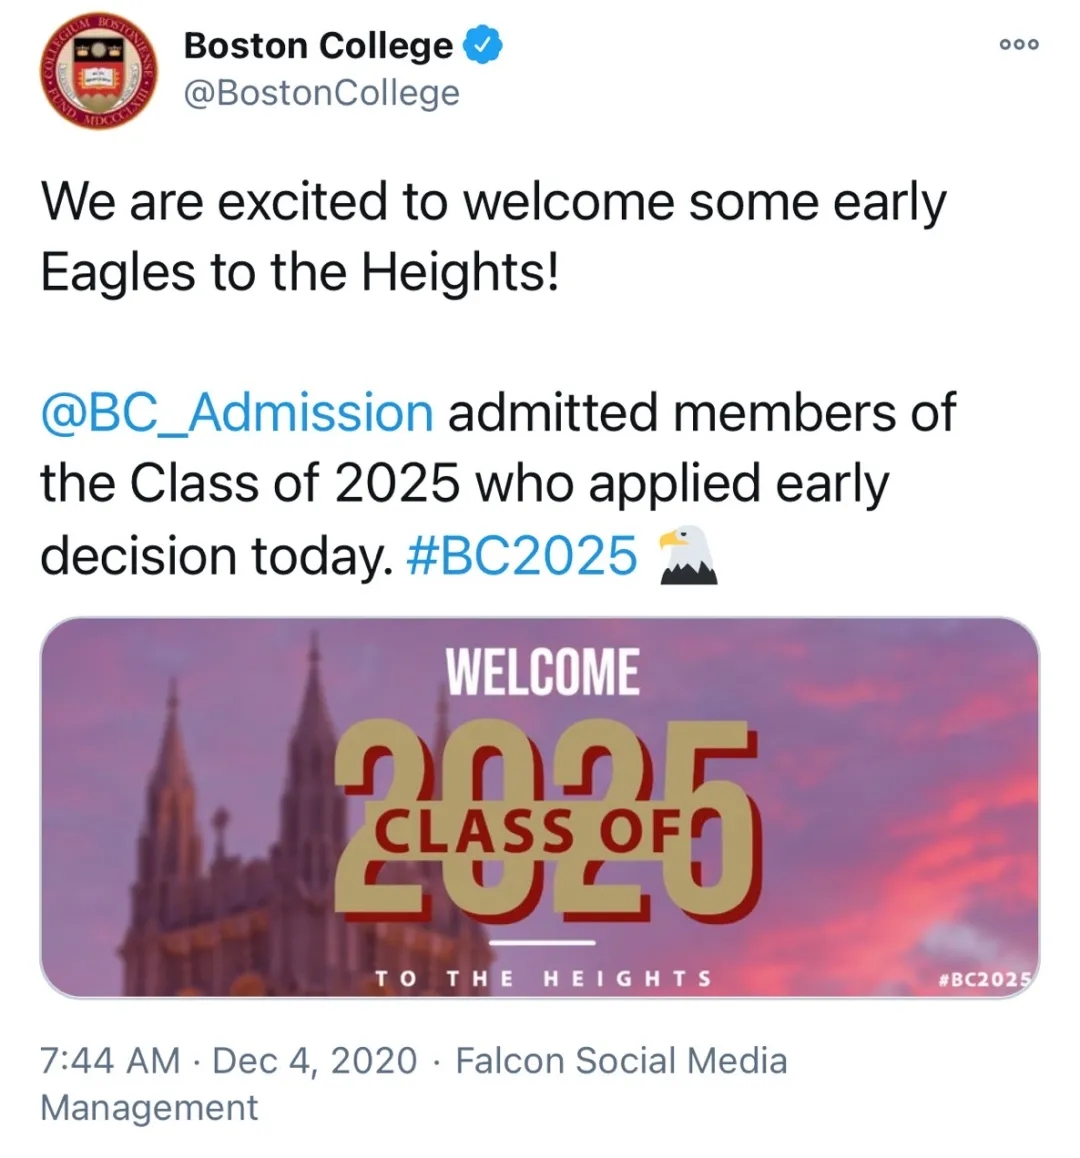Click the WELCOME heading in the banner
This screenshot has height=1158, width=1080.
541,672
